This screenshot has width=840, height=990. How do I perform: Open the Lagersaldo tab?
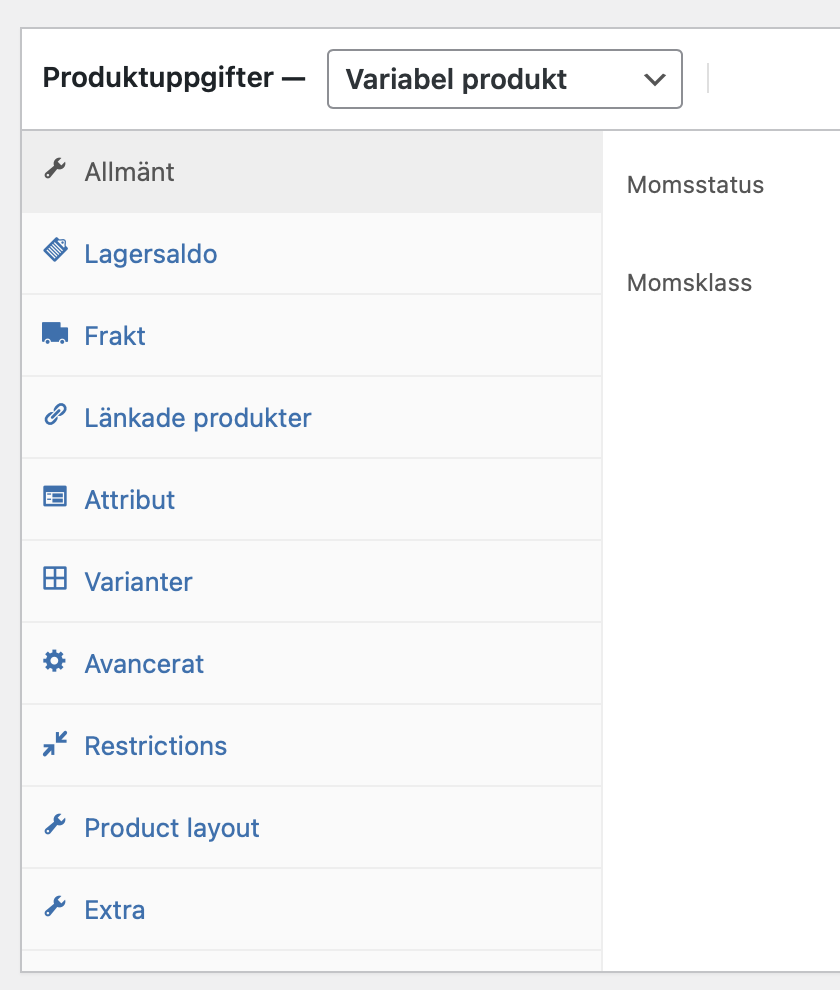click(x=150, y=253)
